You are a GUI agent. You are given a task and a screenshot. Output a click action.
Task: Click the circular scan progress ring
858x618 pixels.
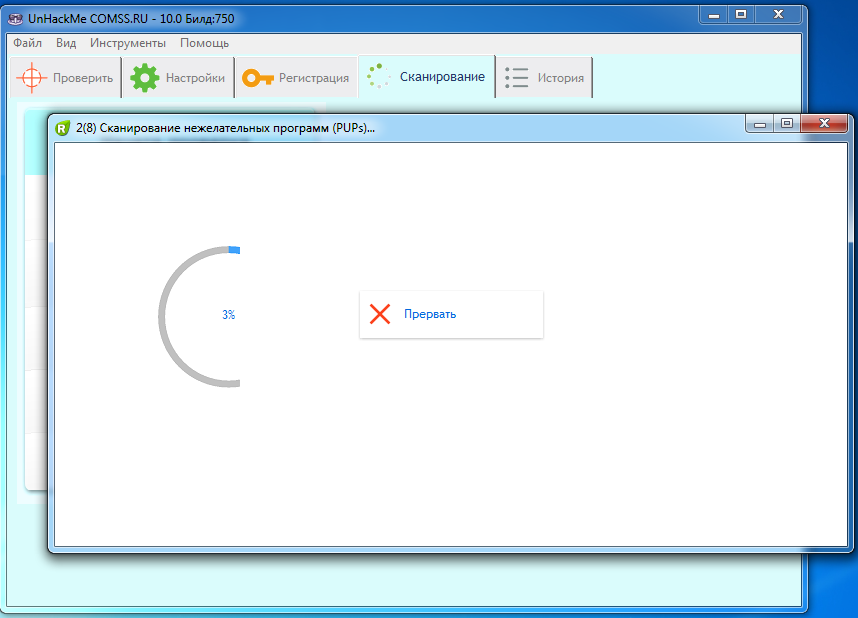click(199, 316)
